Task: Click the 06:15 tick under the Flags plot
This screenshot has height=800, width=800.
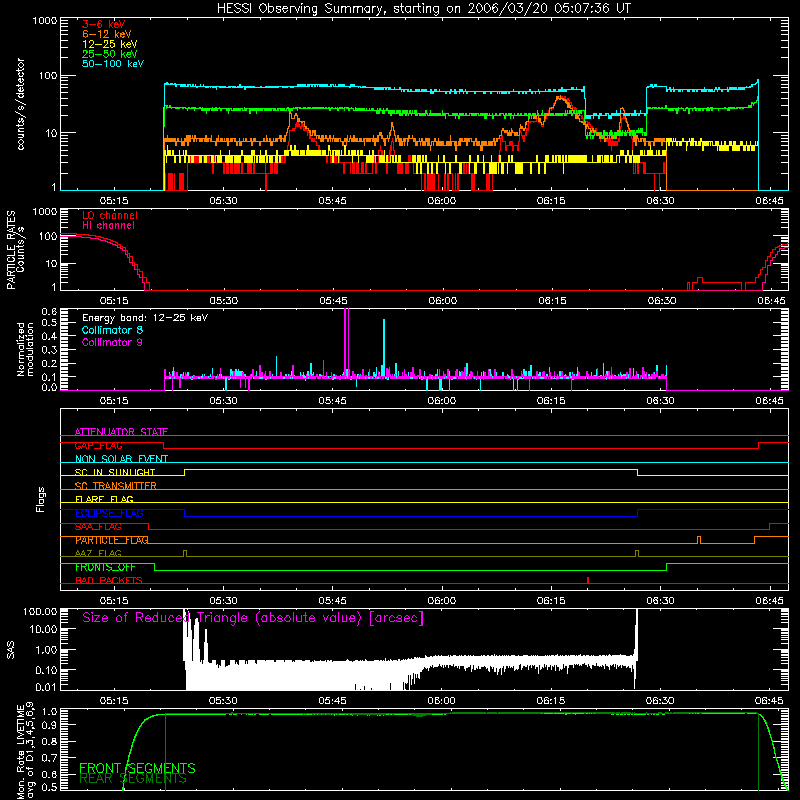Action: point(551,601)
